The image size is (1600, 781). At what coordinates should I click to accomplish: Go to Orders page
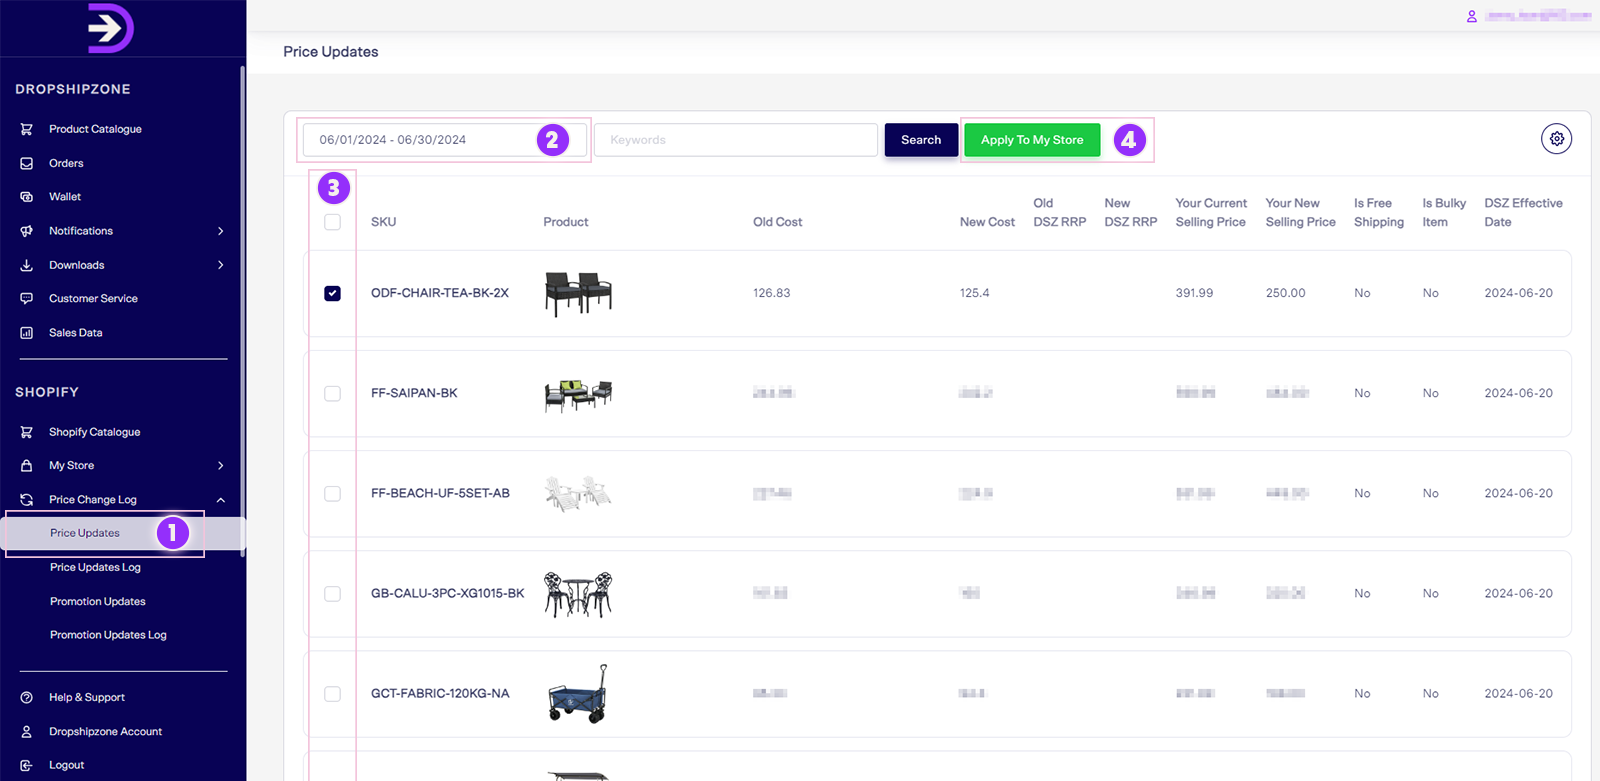coord(66,163)
